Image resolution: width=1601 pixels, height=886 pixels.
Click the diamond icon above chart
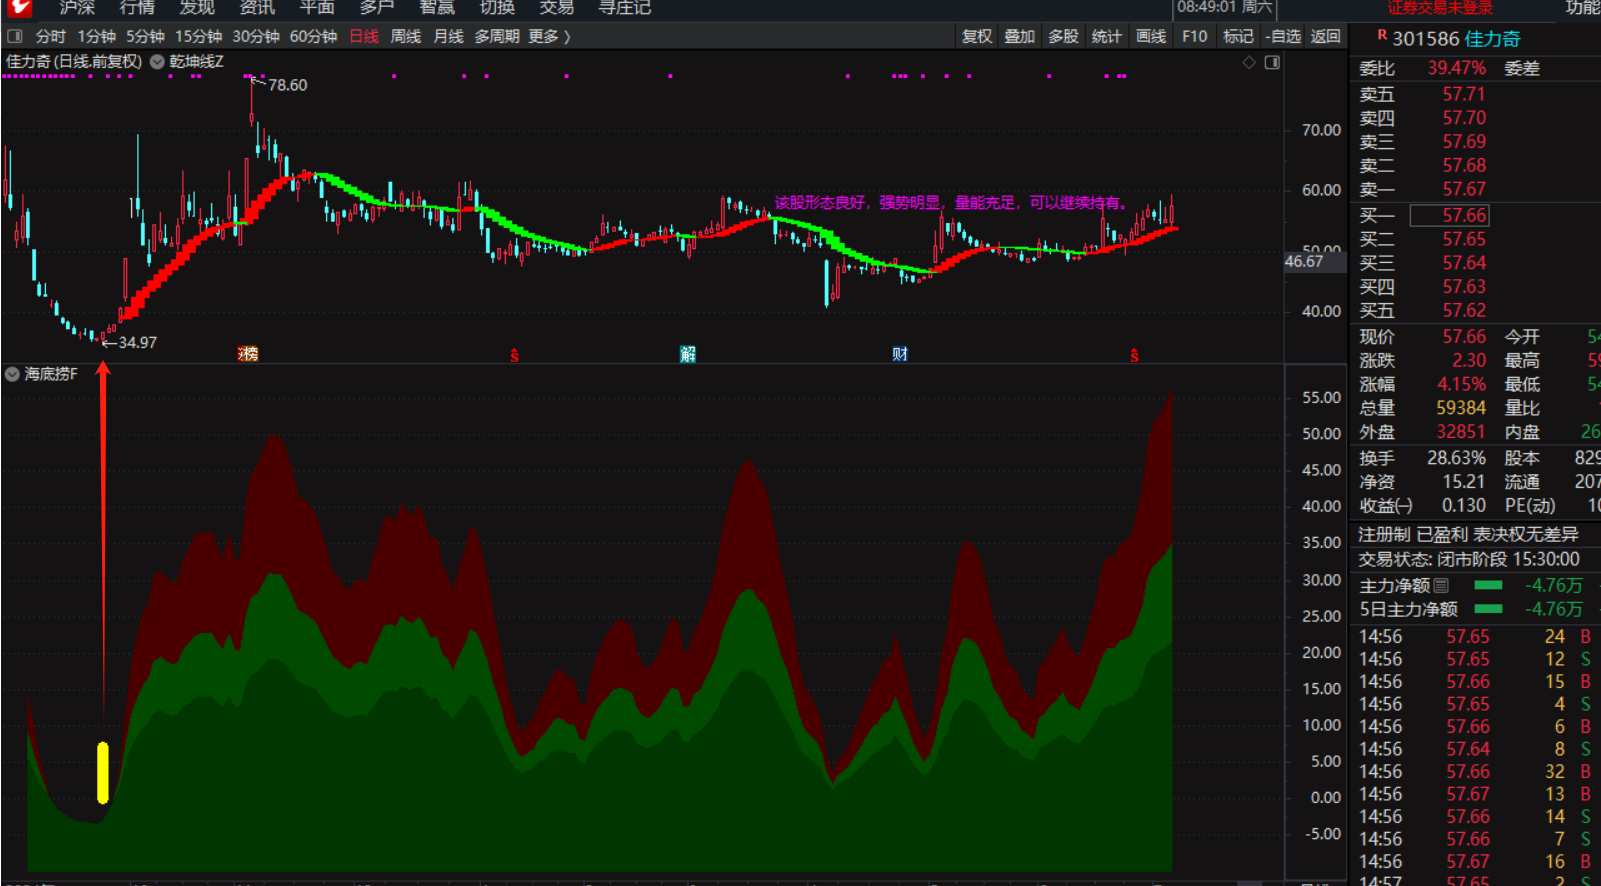[x=1249, y=62]
